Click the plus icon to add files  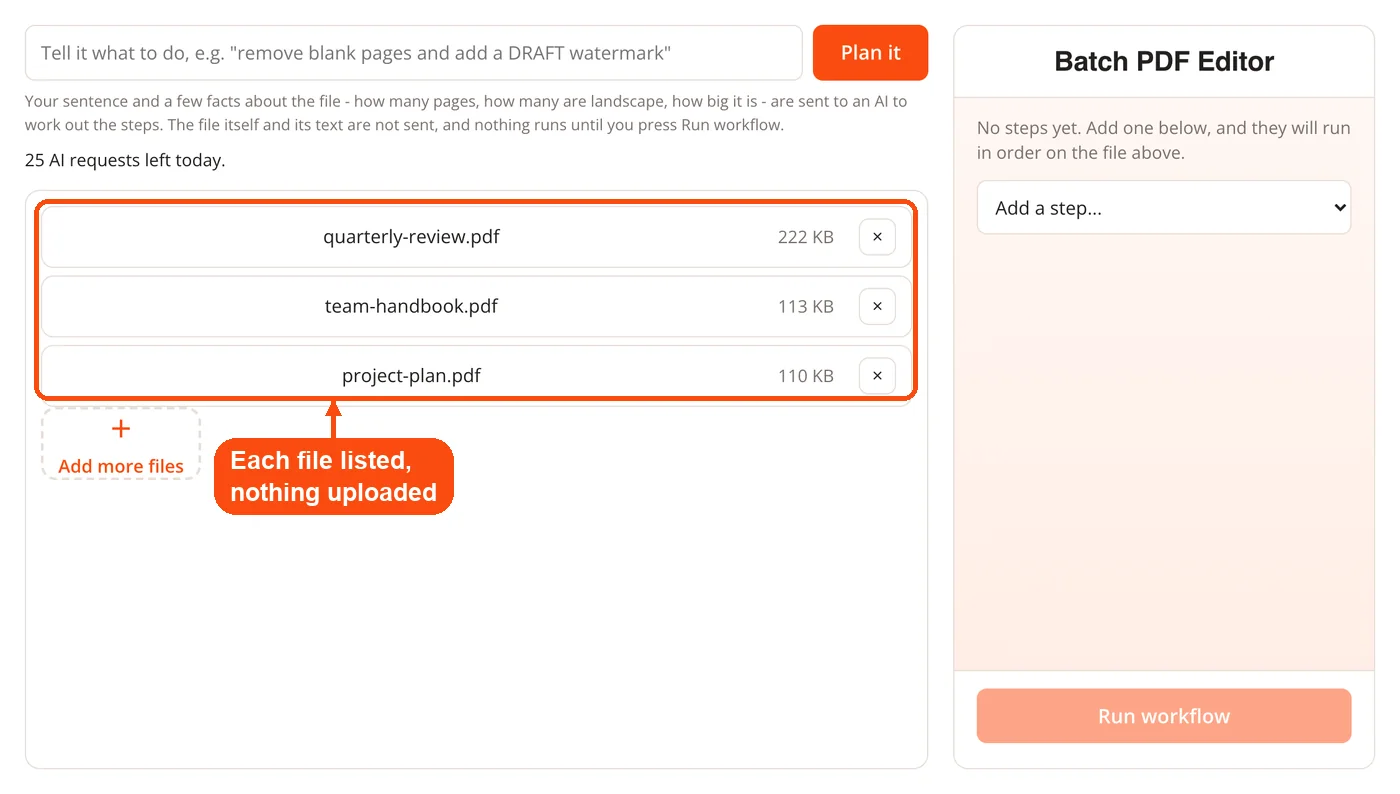(121, 429)
